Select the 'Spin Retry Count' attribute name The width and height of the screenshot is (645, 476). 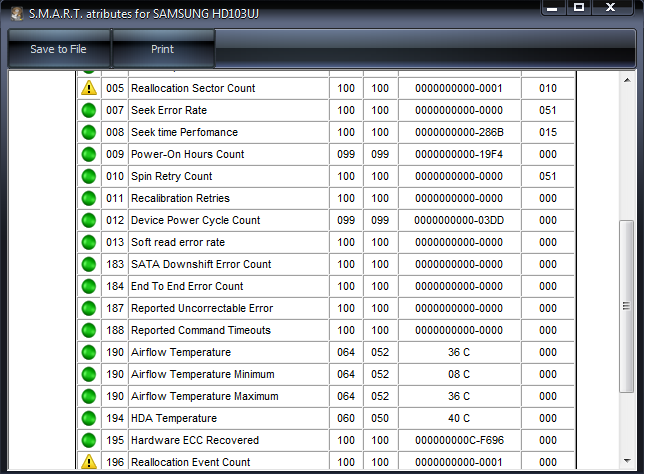tap(172, 176)
